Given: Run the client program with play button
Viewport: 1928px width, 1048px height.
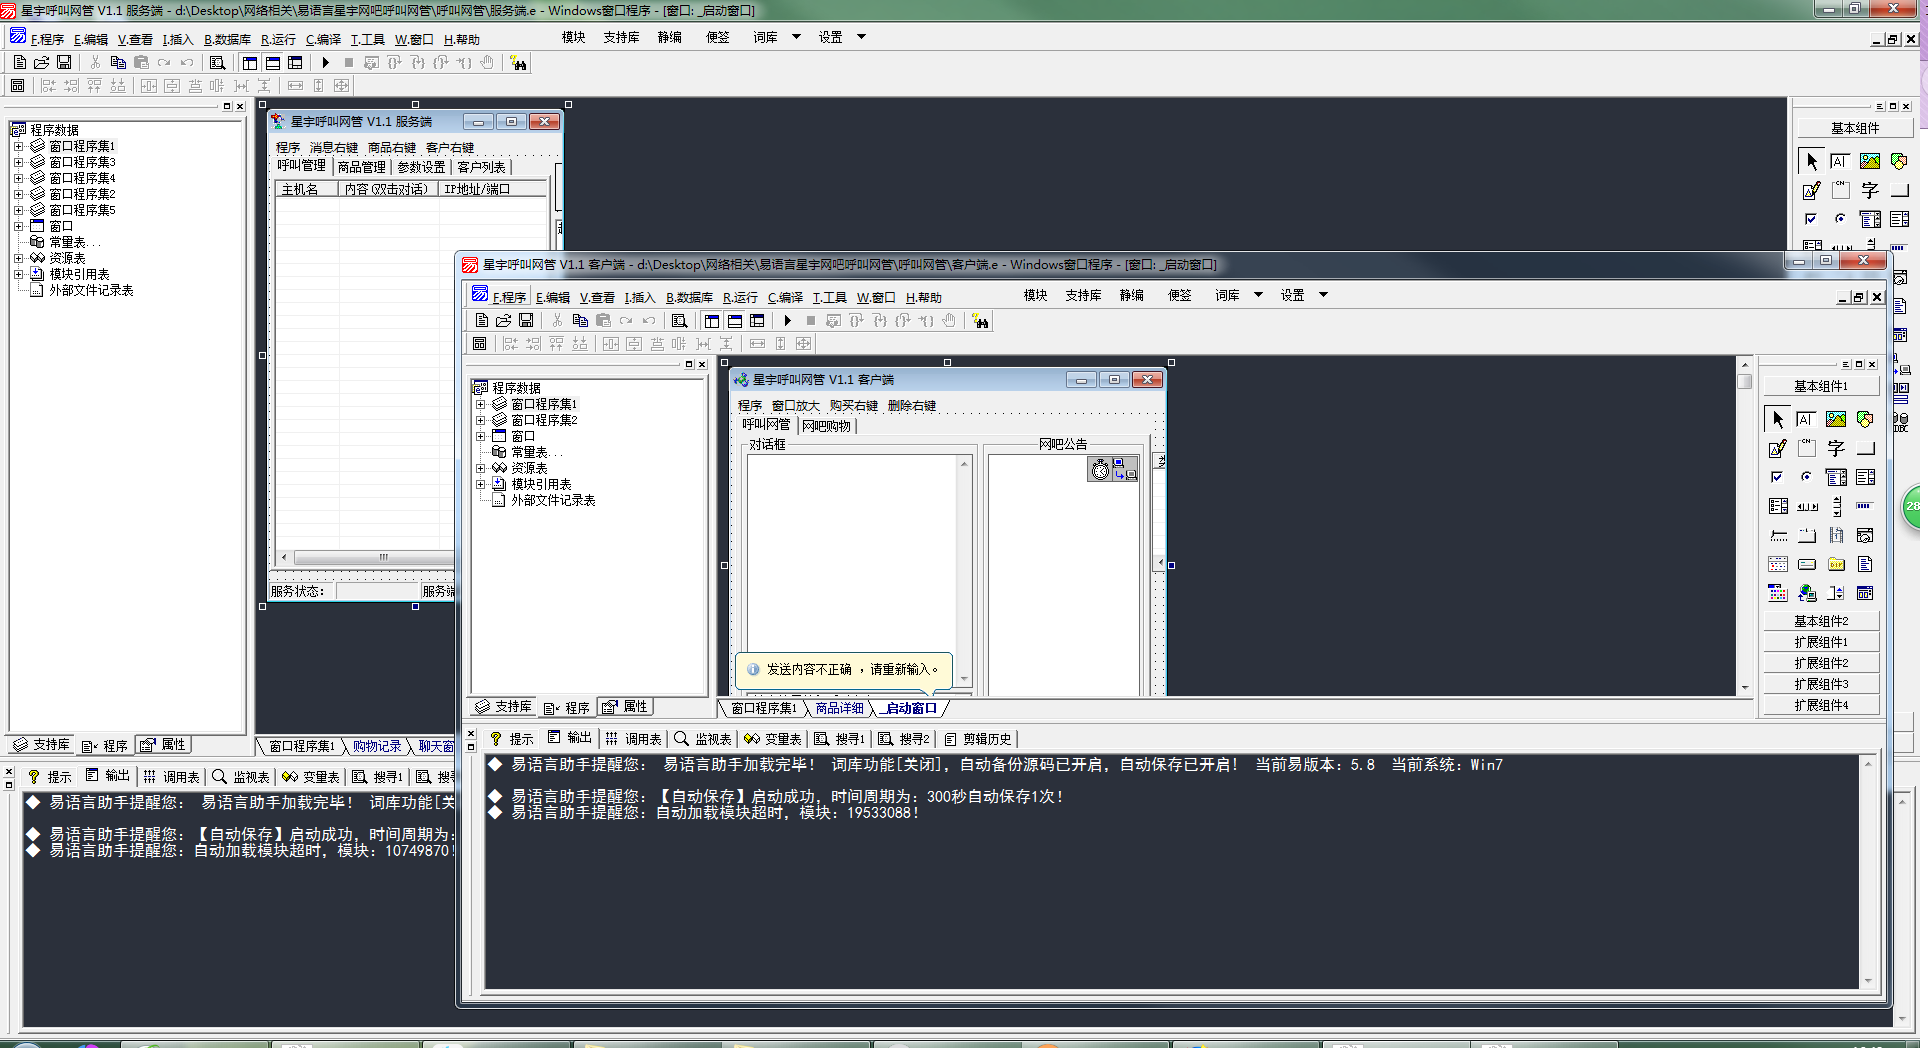Looking at the screenshot, I should click(x=788, y=321).
